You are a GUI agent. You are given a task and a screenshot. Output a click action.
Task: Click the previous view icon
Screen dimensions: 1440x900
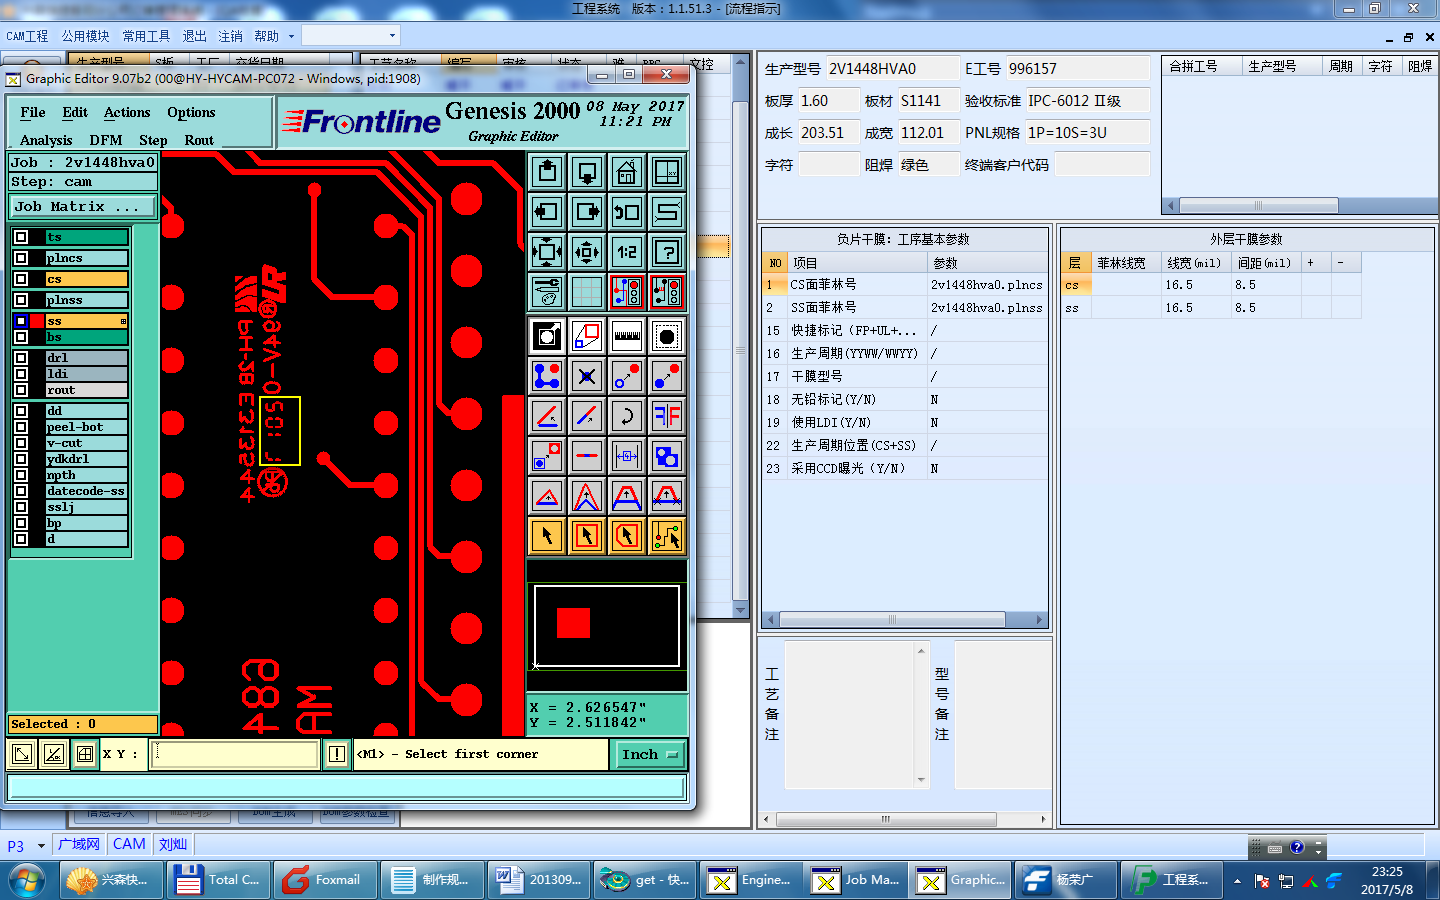(x=627, y=212)
